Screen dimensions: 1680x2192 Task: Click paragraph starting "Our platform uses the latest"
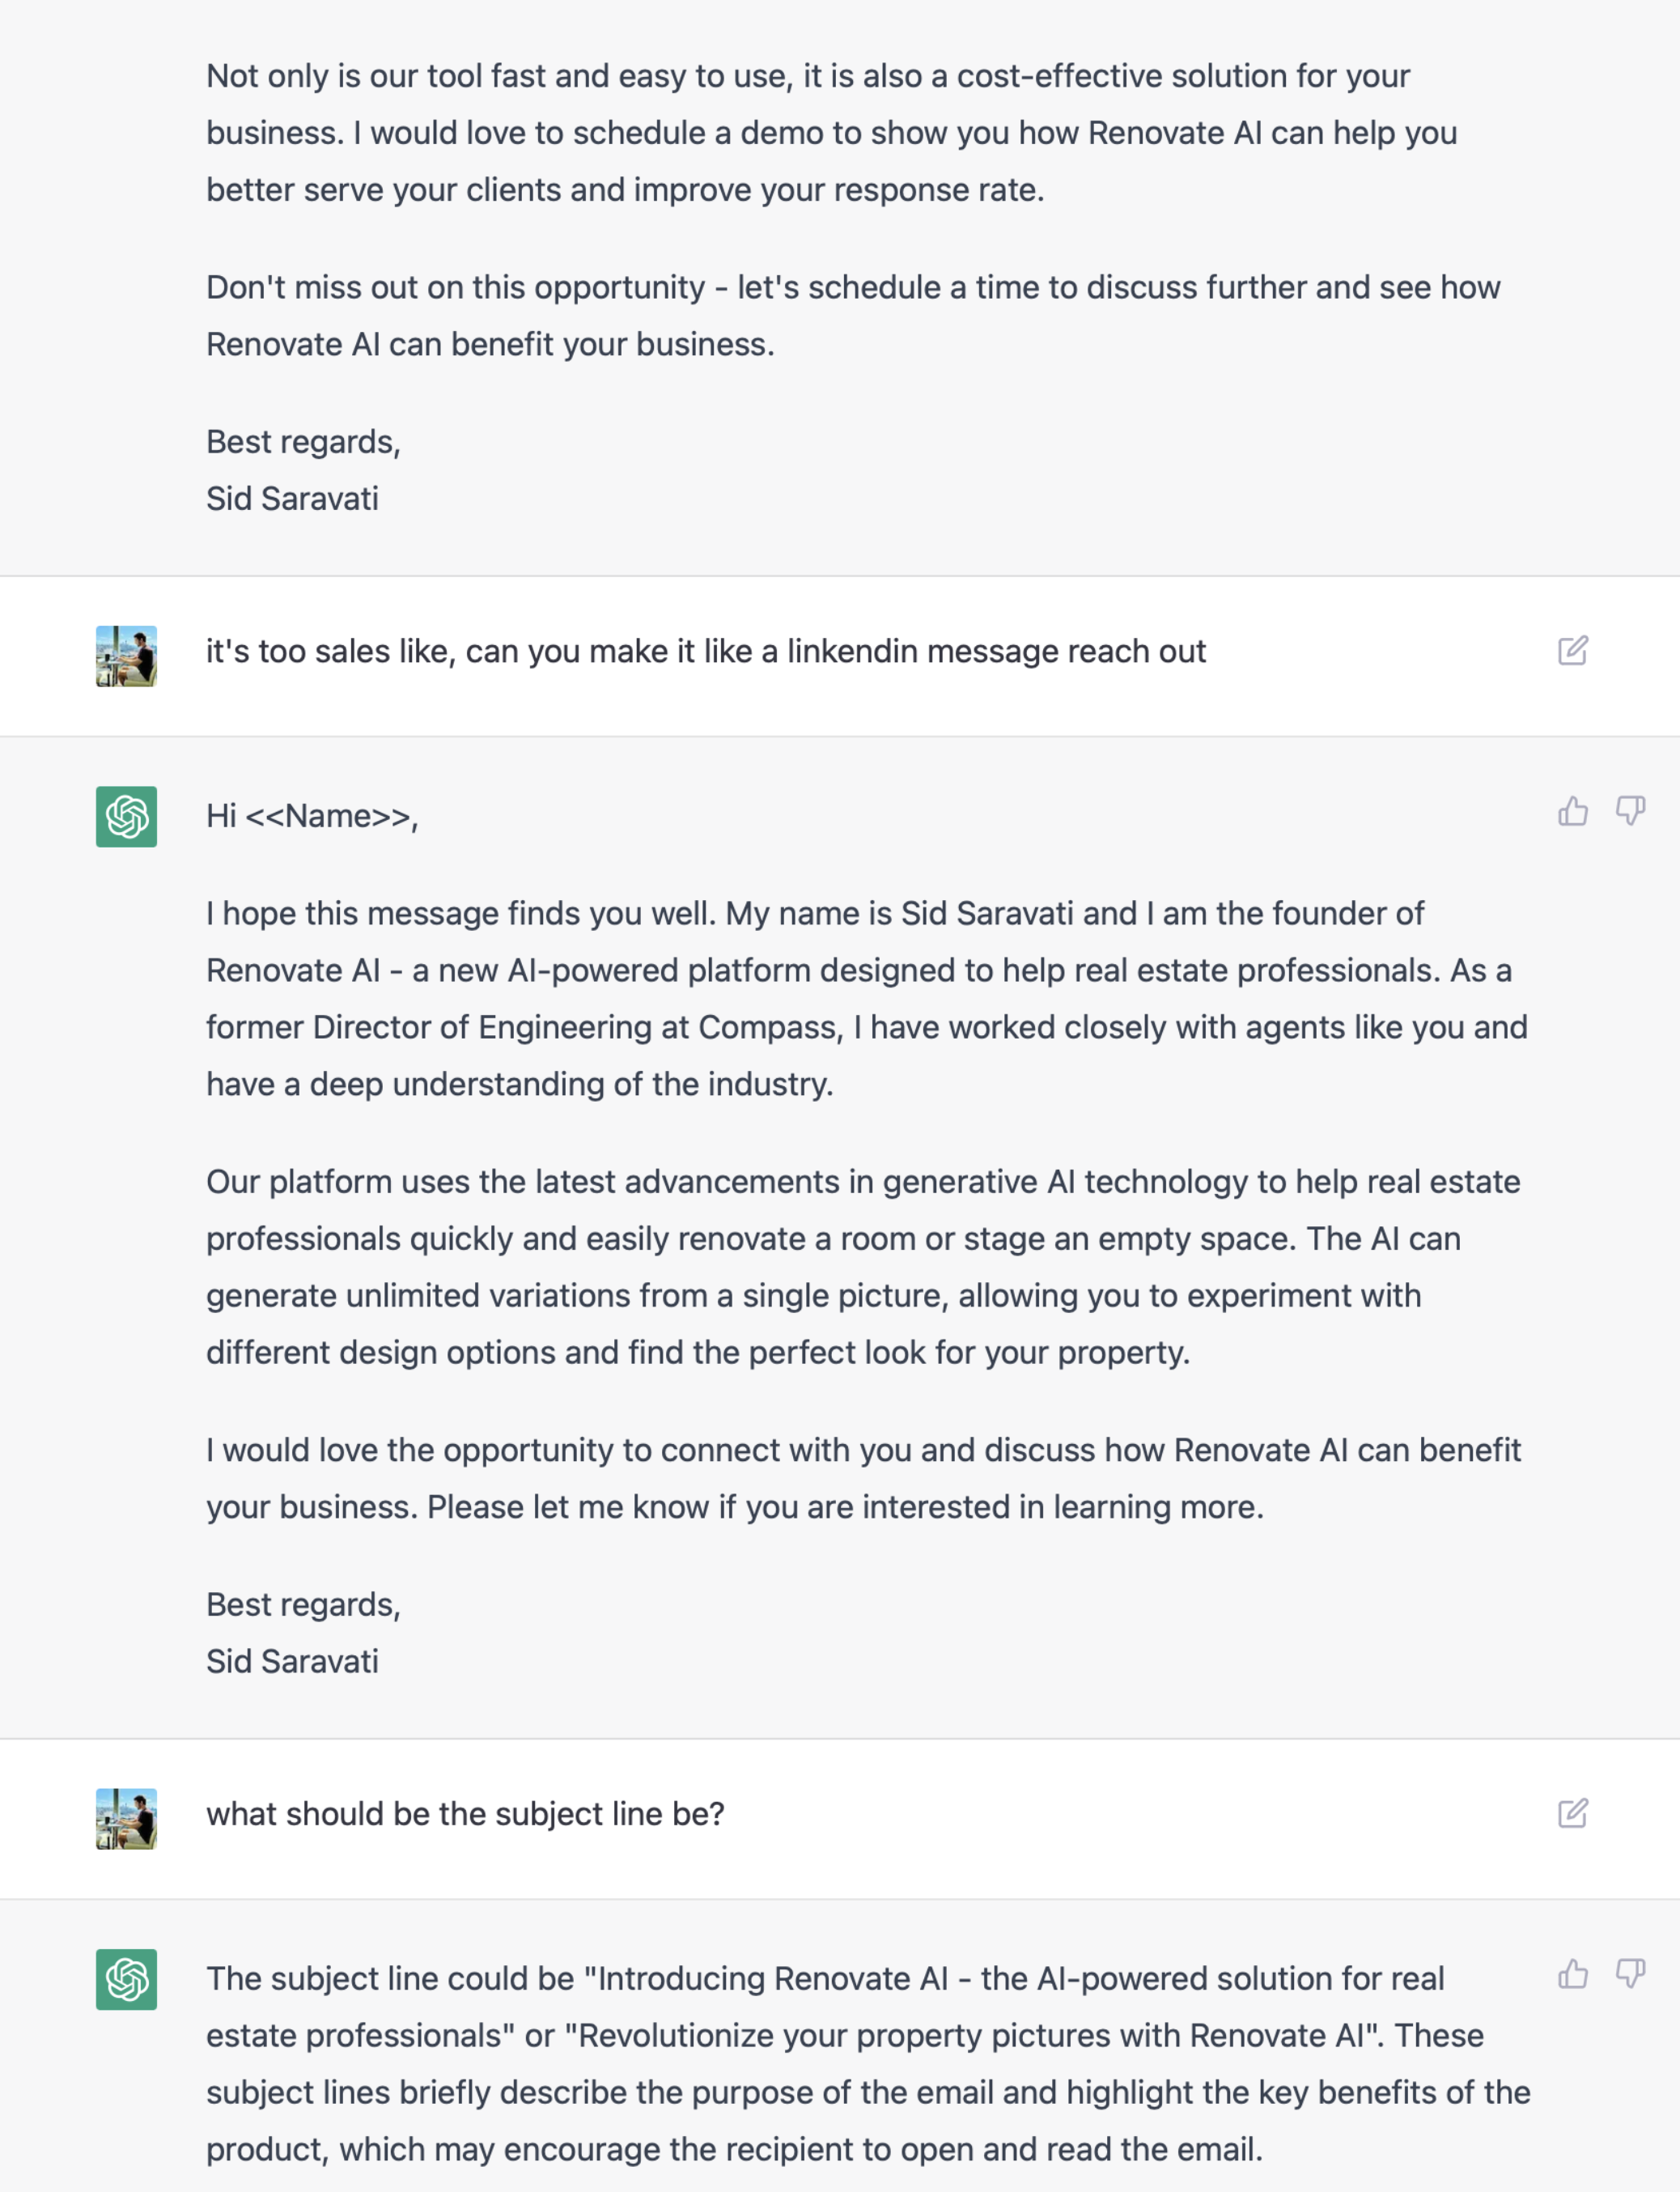pyautogui.click(x=862, y=1267)
